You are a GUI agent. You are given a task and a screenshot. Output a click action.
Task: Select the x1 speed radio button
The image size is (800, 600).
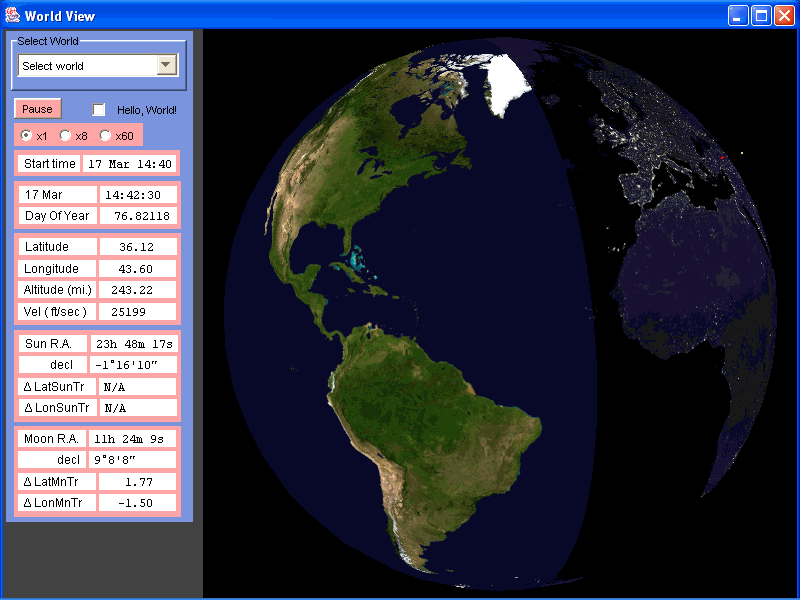26,135
